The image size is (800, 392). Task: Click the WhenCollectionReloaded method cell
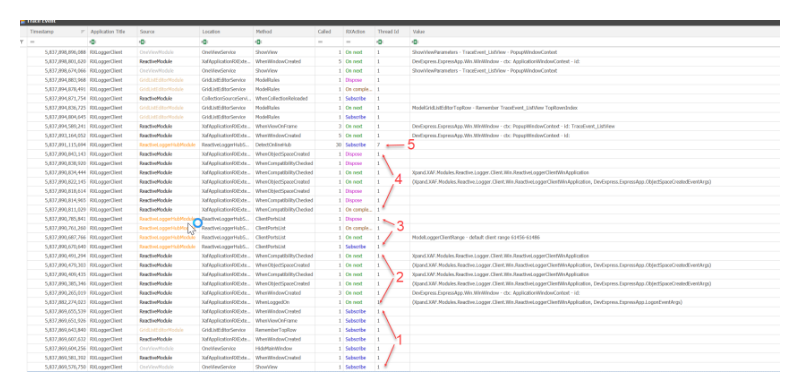coord(284,98)
